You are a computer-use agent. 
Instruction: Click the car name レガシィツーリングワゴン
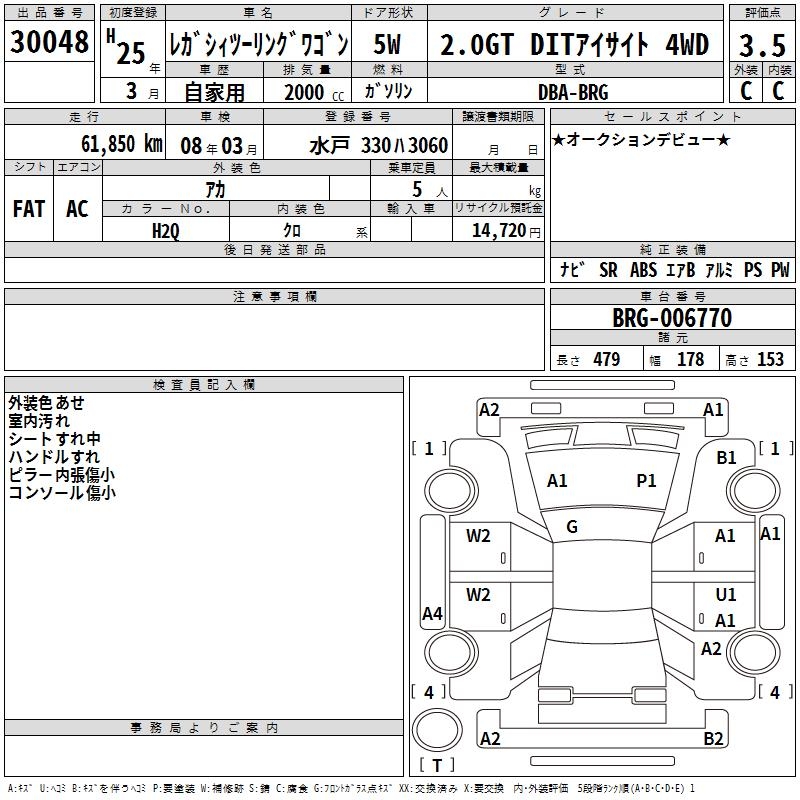259,45
